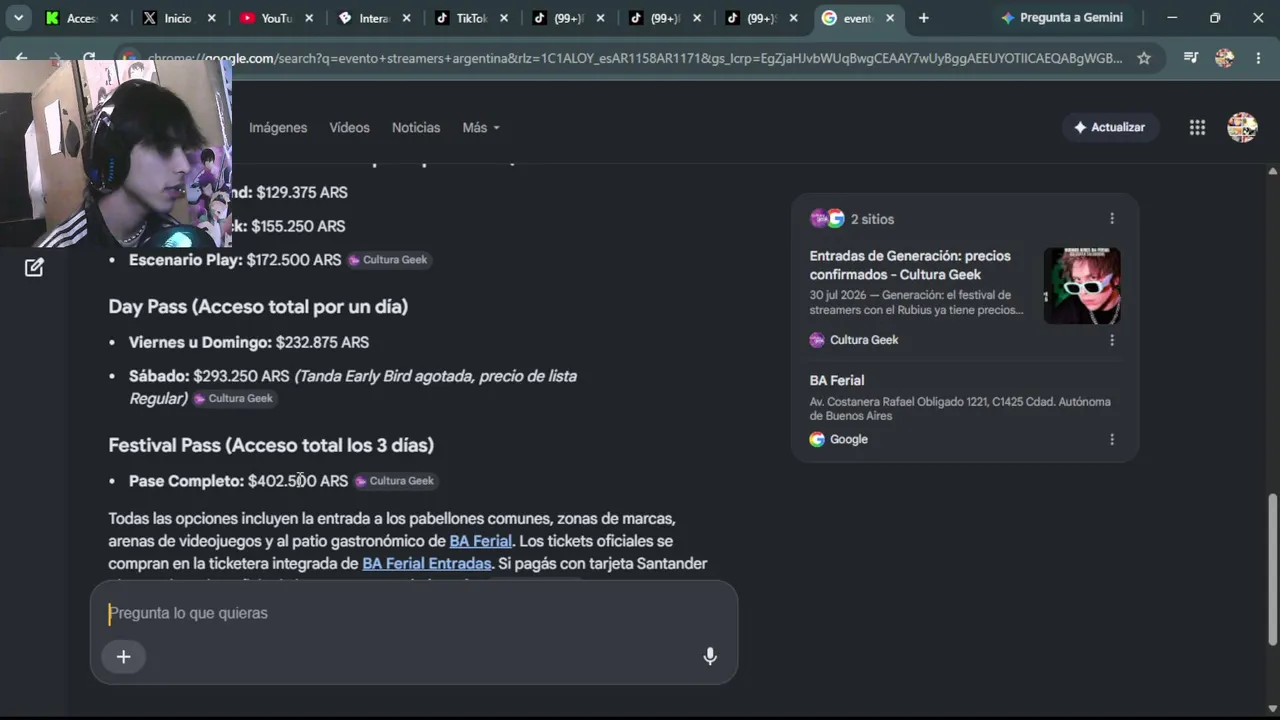
Task: Follow the BA Ferial link in the paragraph
Action: (480, 541)
